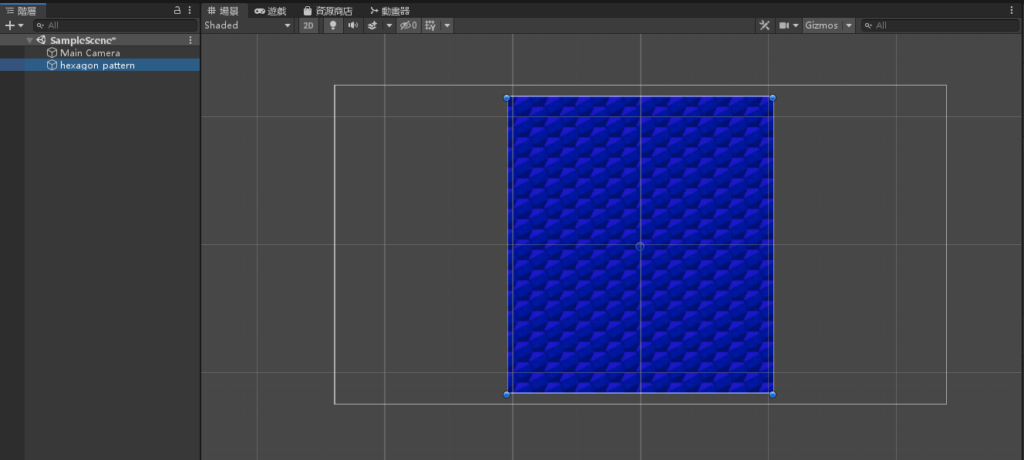Open the scene effects dropdown arrow
The image size is (1024, 460).
(x=389, y=25)
